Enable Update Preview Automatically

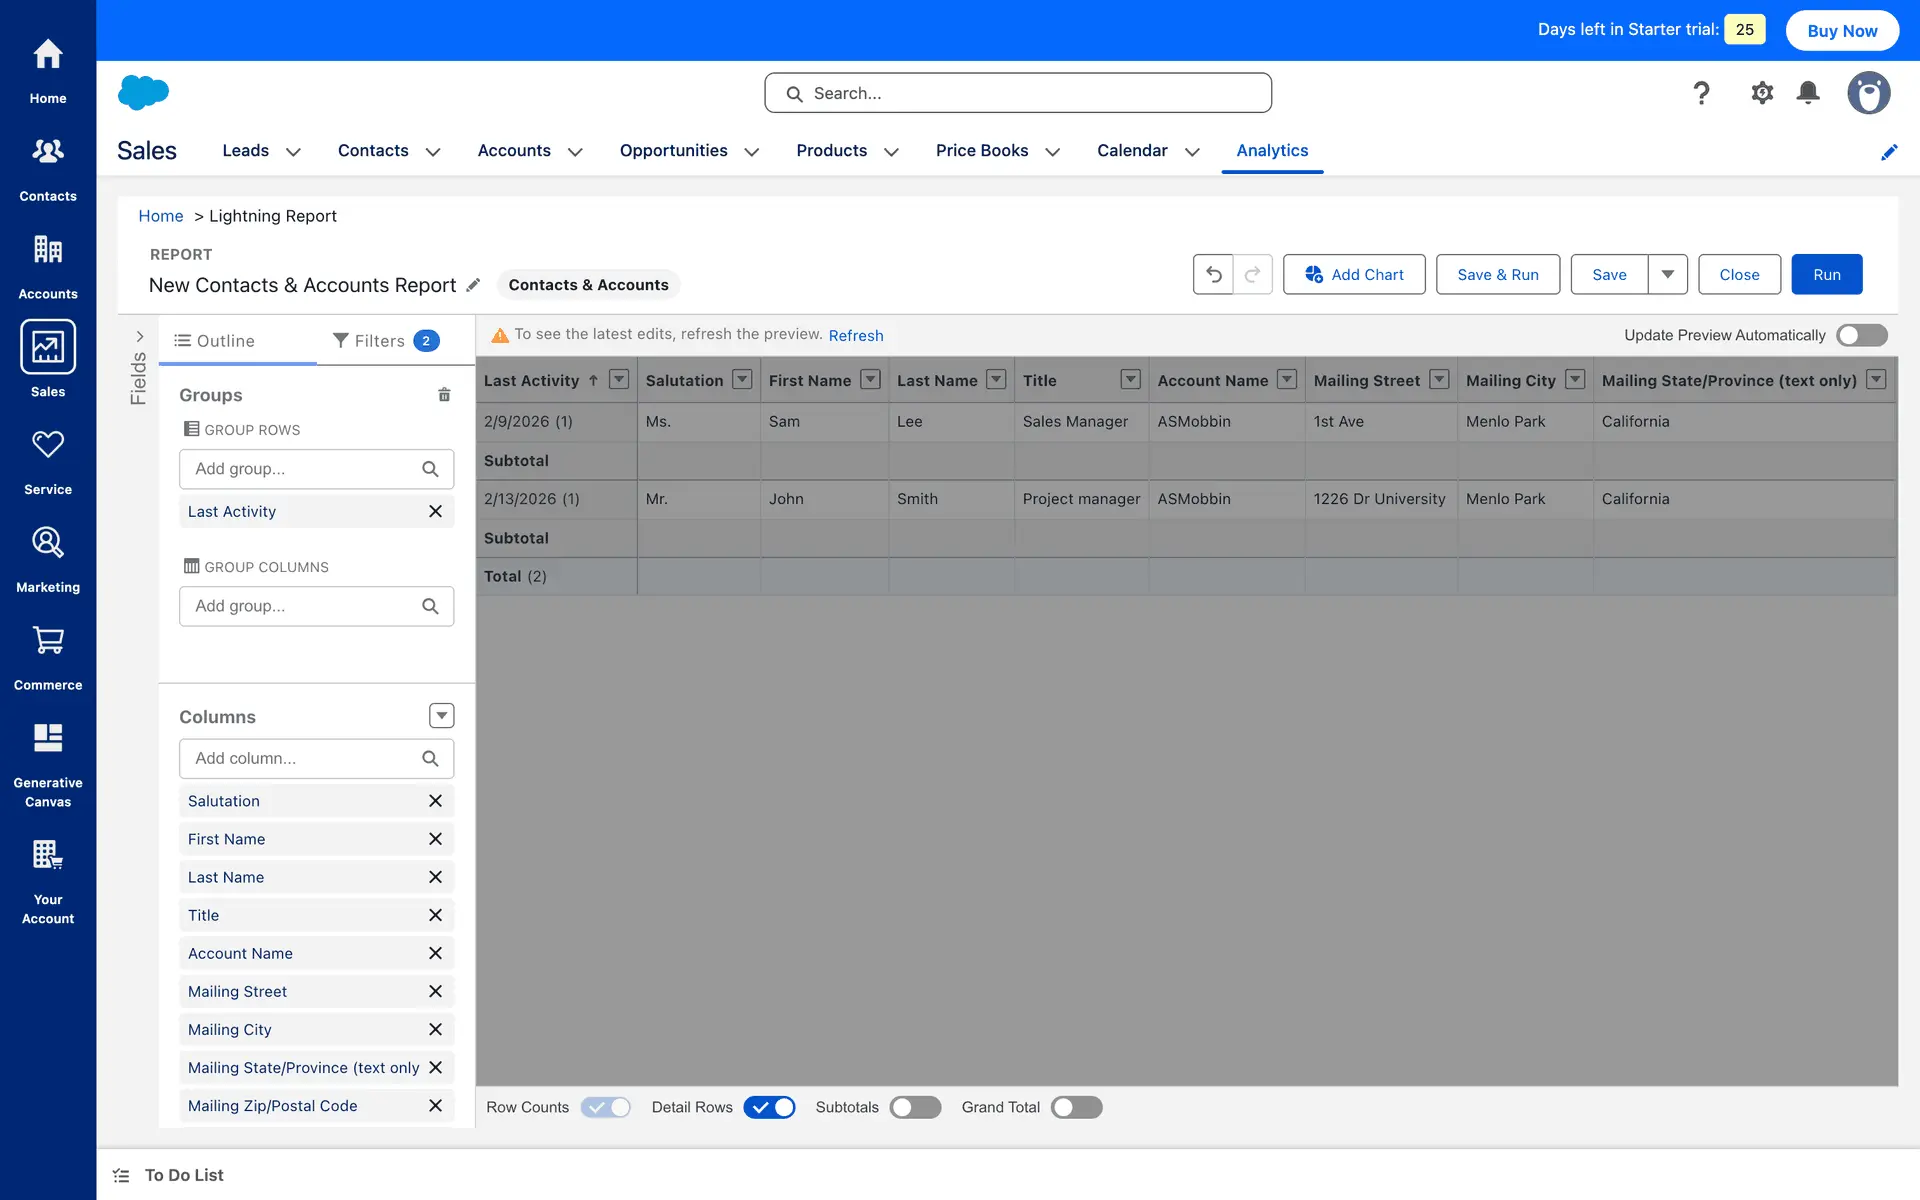click(x=1861, y=335)
